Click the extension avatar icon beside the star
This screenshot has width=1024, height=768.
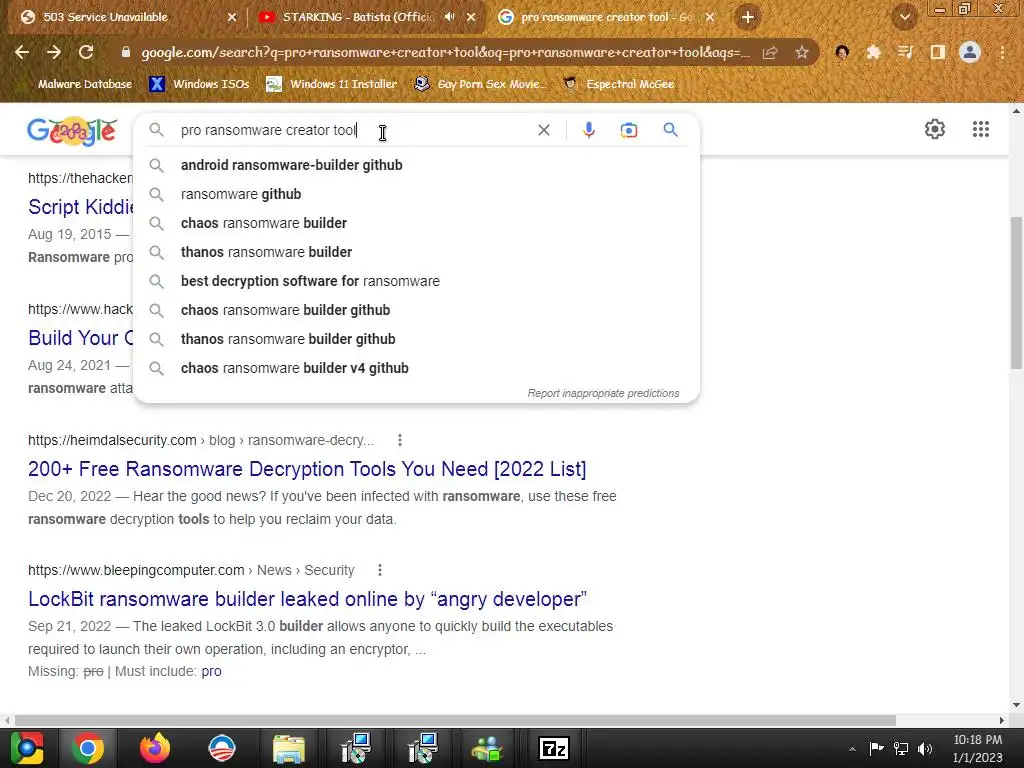coord(842,52)
